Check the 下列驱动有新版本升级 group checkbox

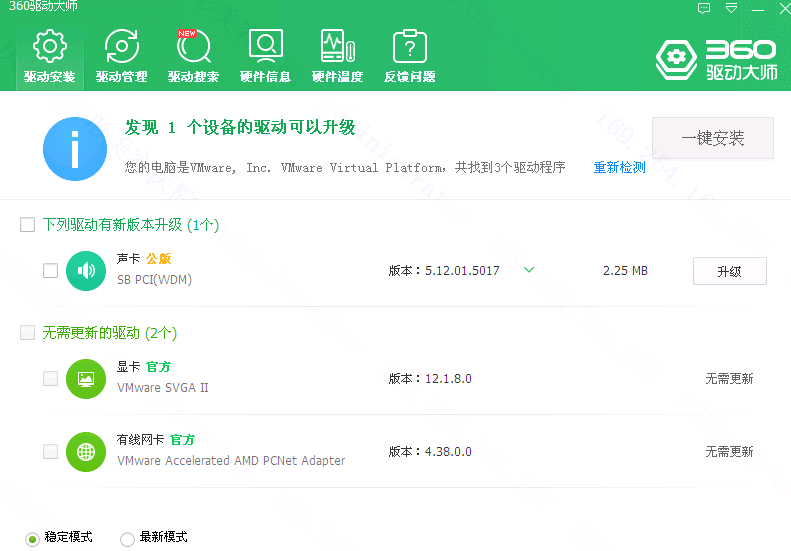[x=27, y=225]
